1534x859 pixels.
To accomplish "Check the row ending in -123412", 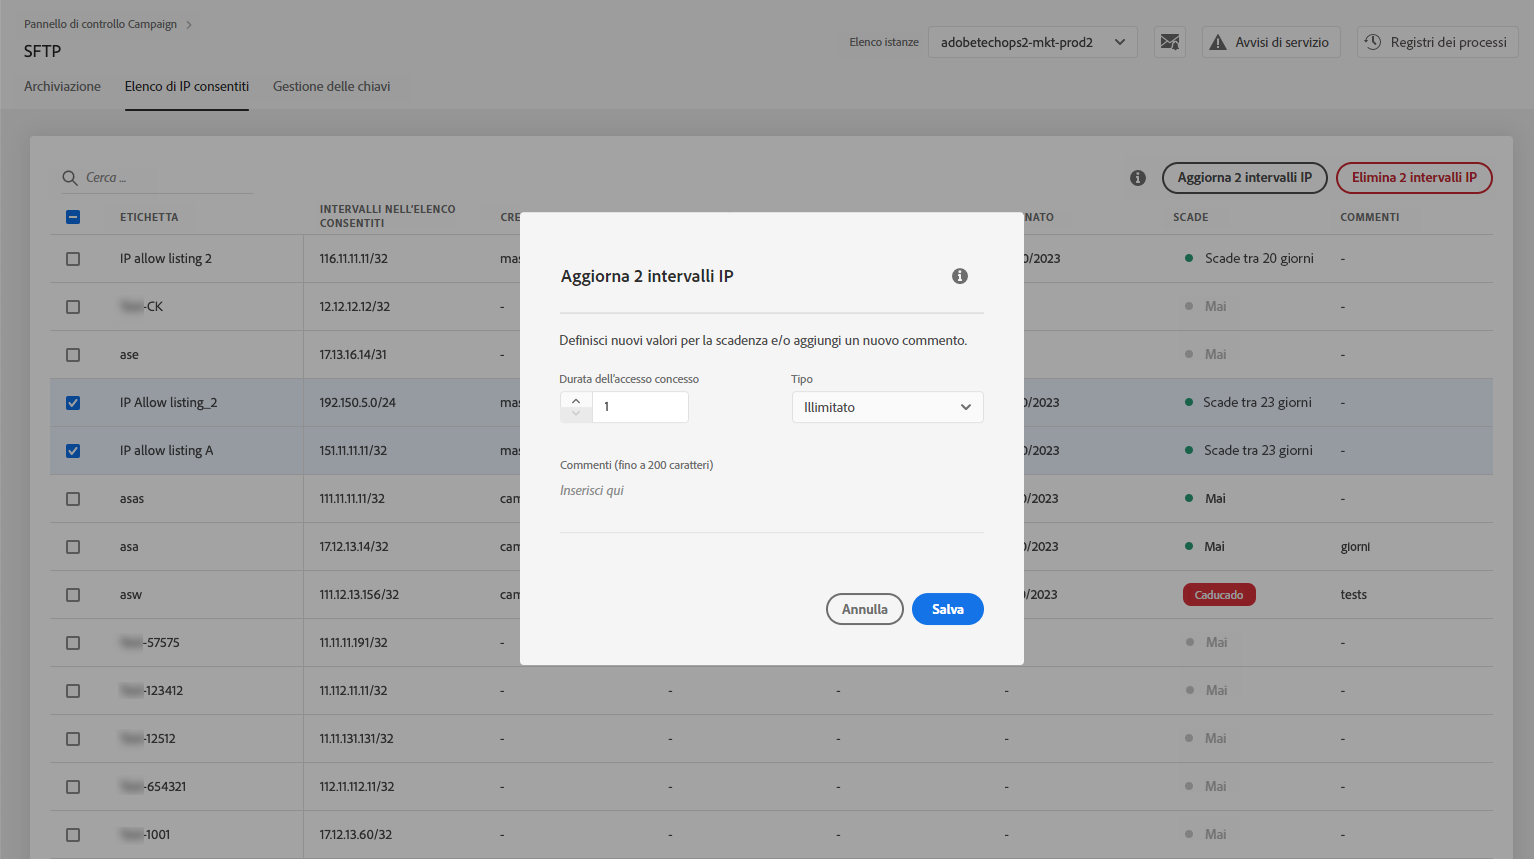I will coord(73,691).
